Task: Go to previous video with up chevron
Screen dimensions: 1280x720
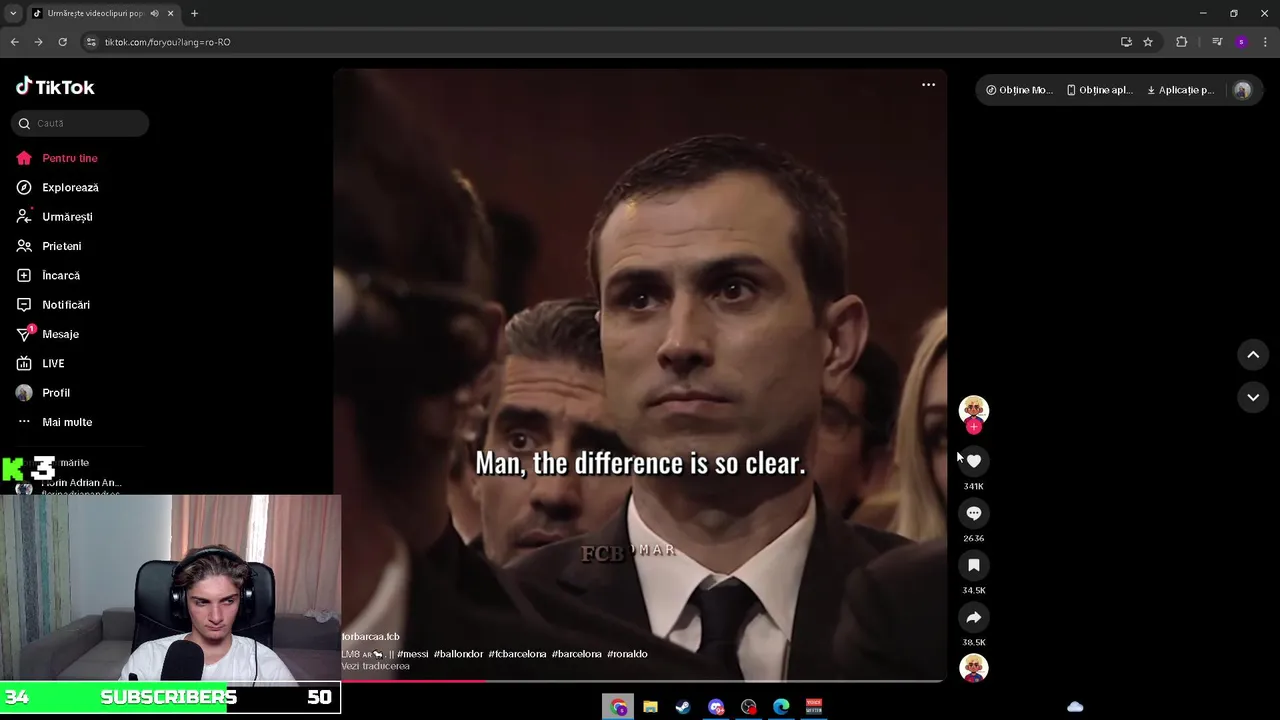Action: pos(1253,355)
